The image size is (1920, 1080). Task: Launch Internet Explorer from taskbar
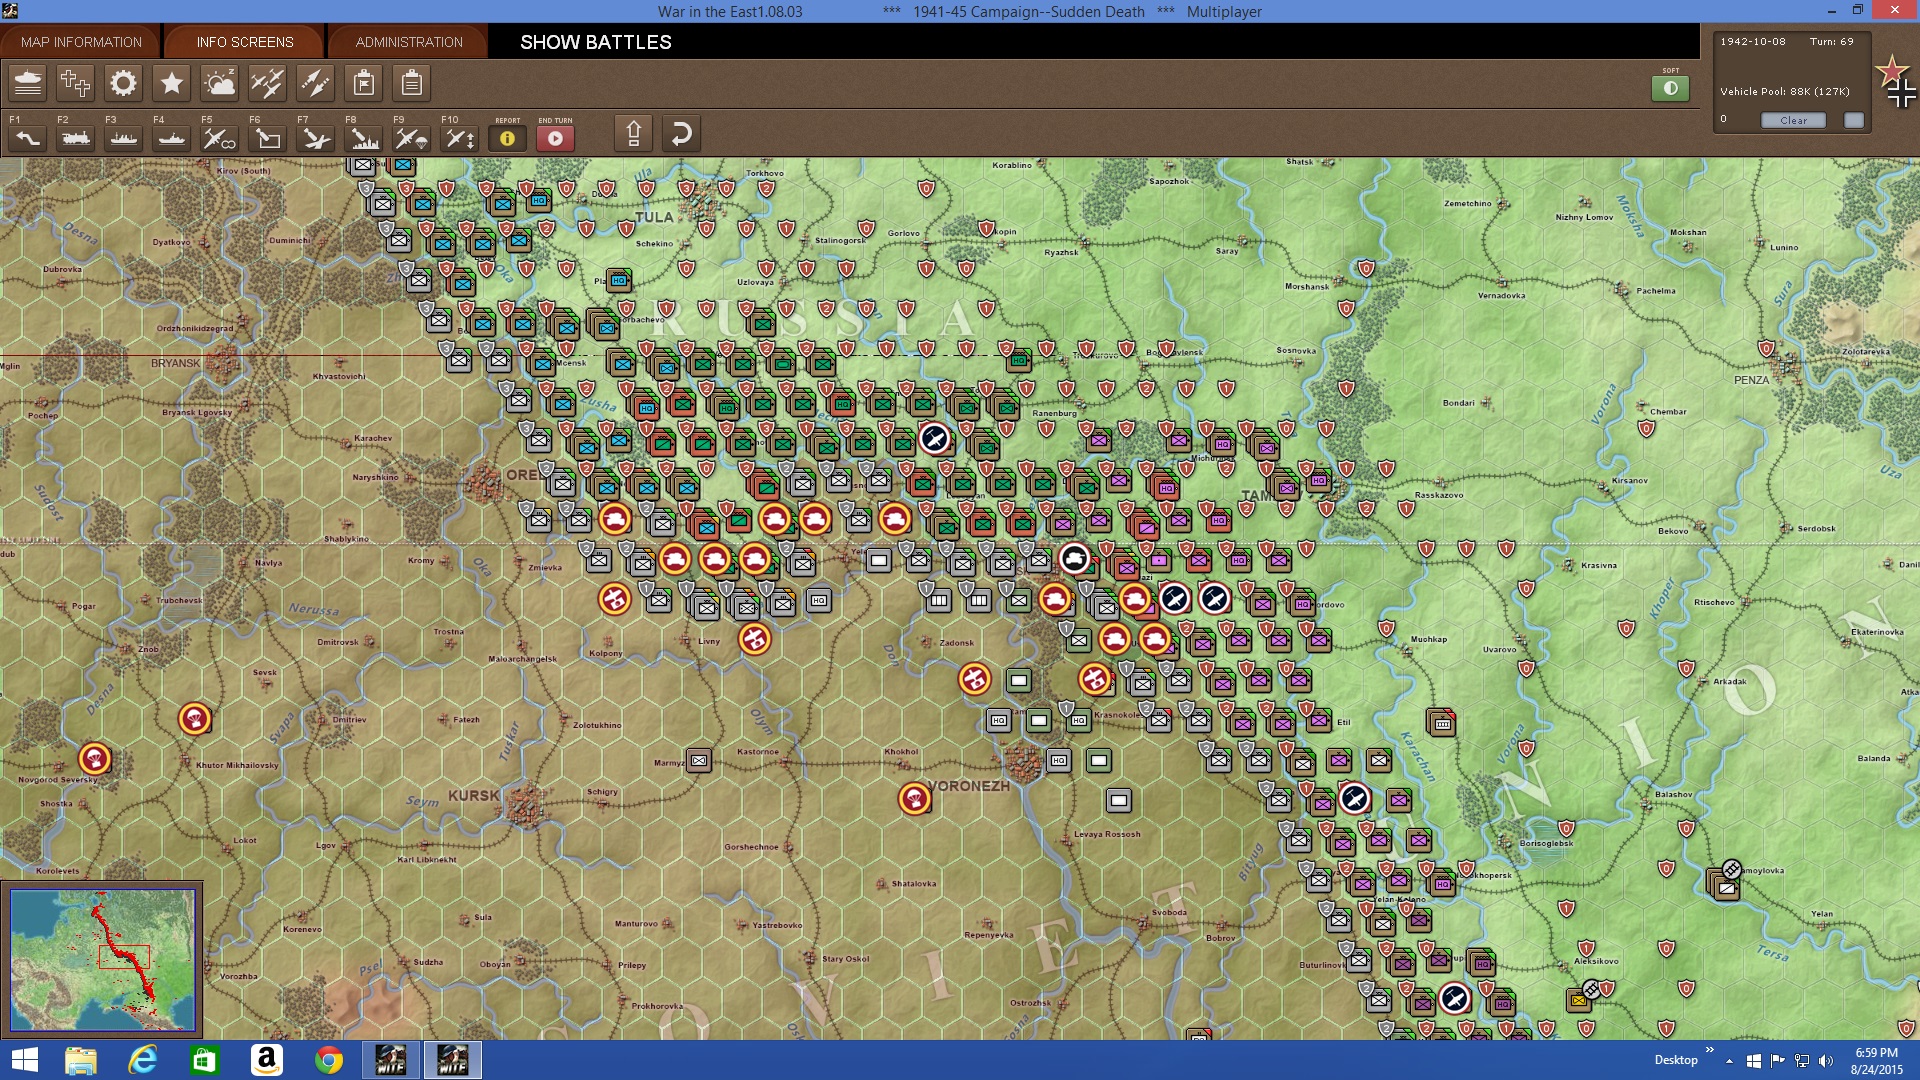tap(143, 1060)
